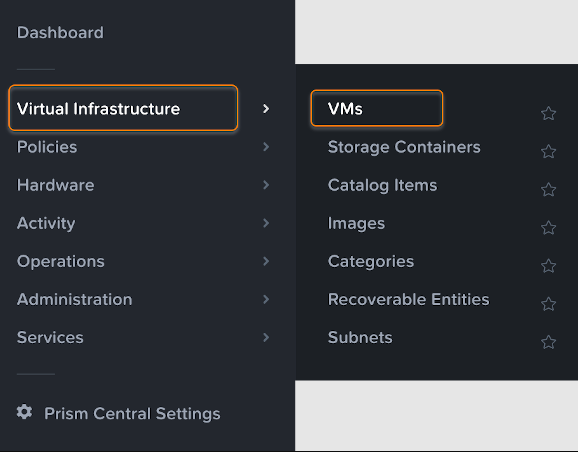
Task: Choose Activity from the sidebar
Action: coord(46,223)
